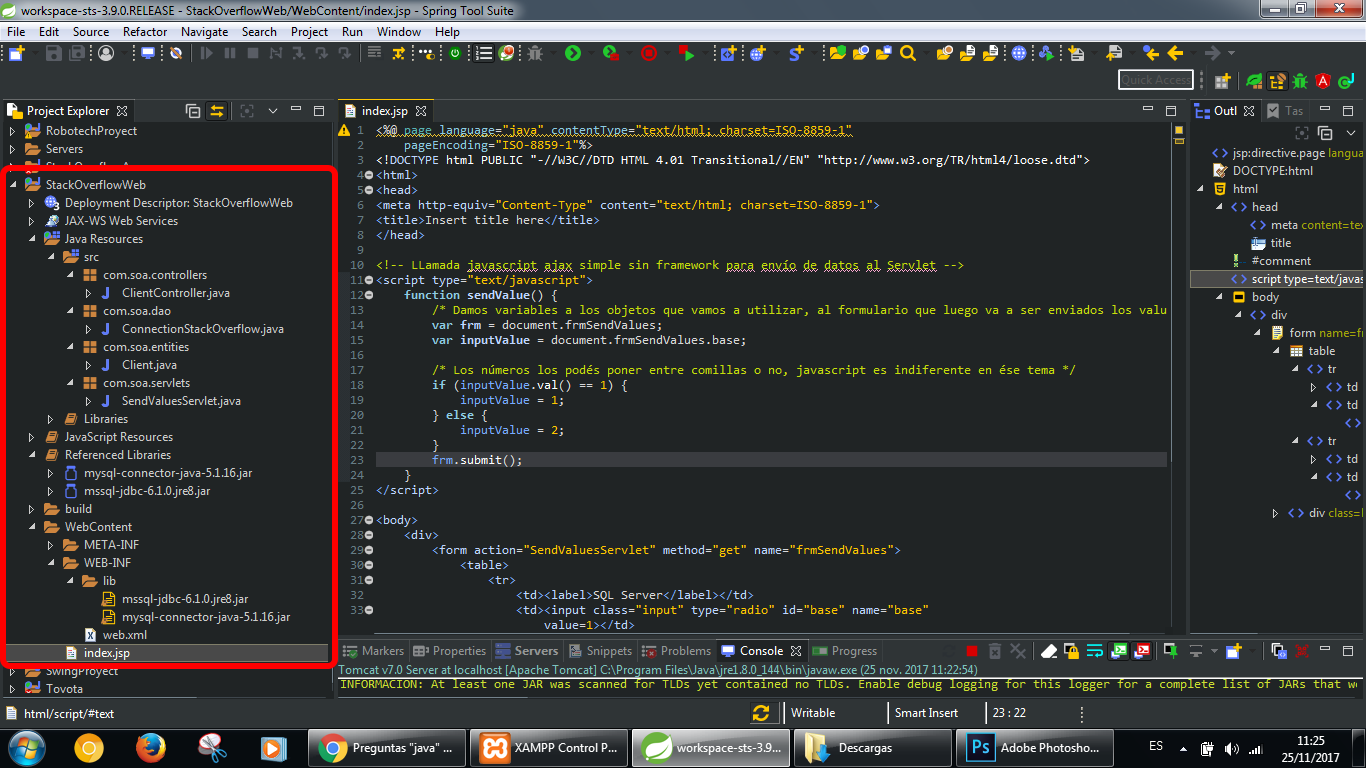The width and height of the screenshot is (1366, 768).
Task: Open the Angular perspective red icon
Action: coord(1322,81)
